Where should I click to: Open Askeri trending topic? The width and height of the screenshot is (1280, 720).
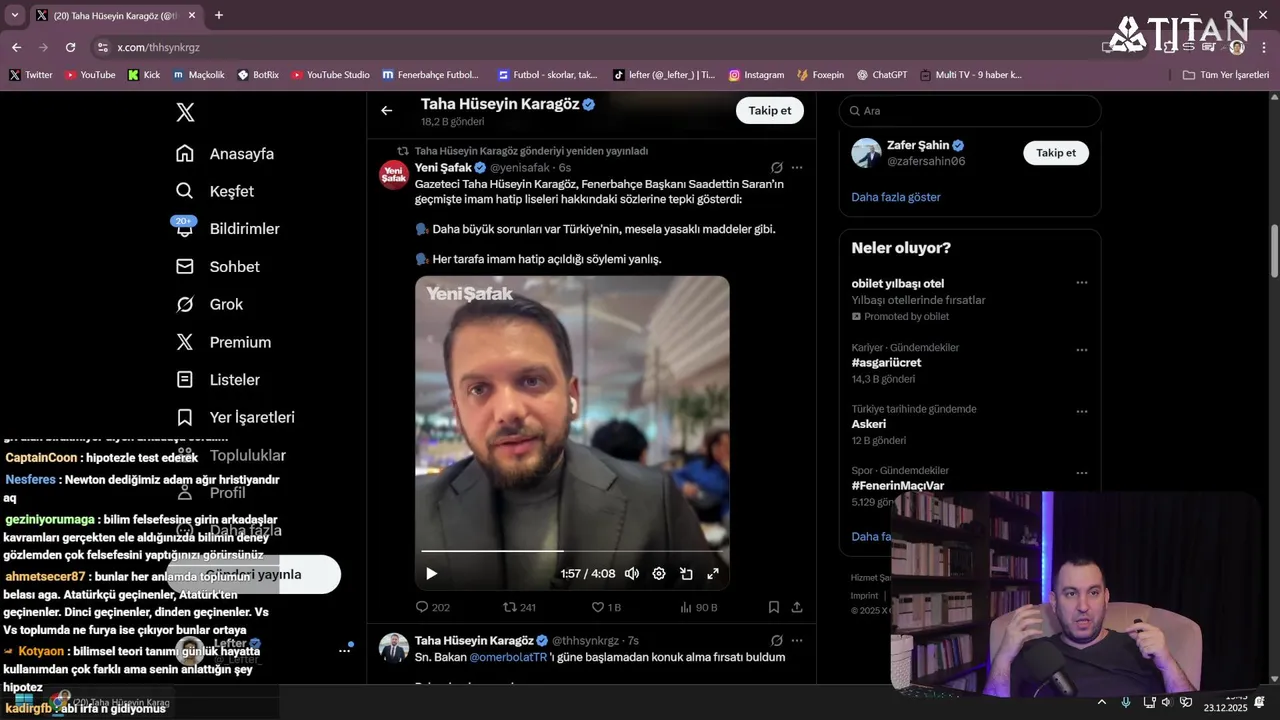pos(869,424)
